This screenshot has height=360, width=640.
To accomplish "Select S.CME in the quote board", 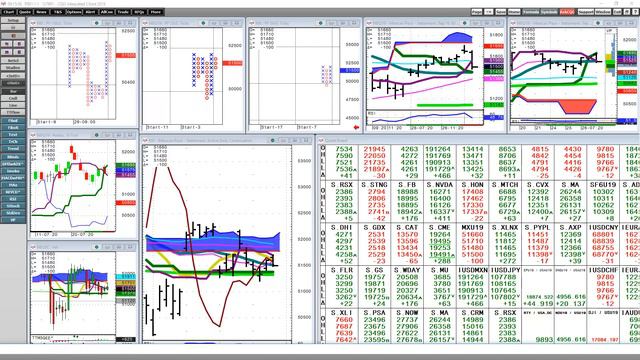I will tap(440, 227).
